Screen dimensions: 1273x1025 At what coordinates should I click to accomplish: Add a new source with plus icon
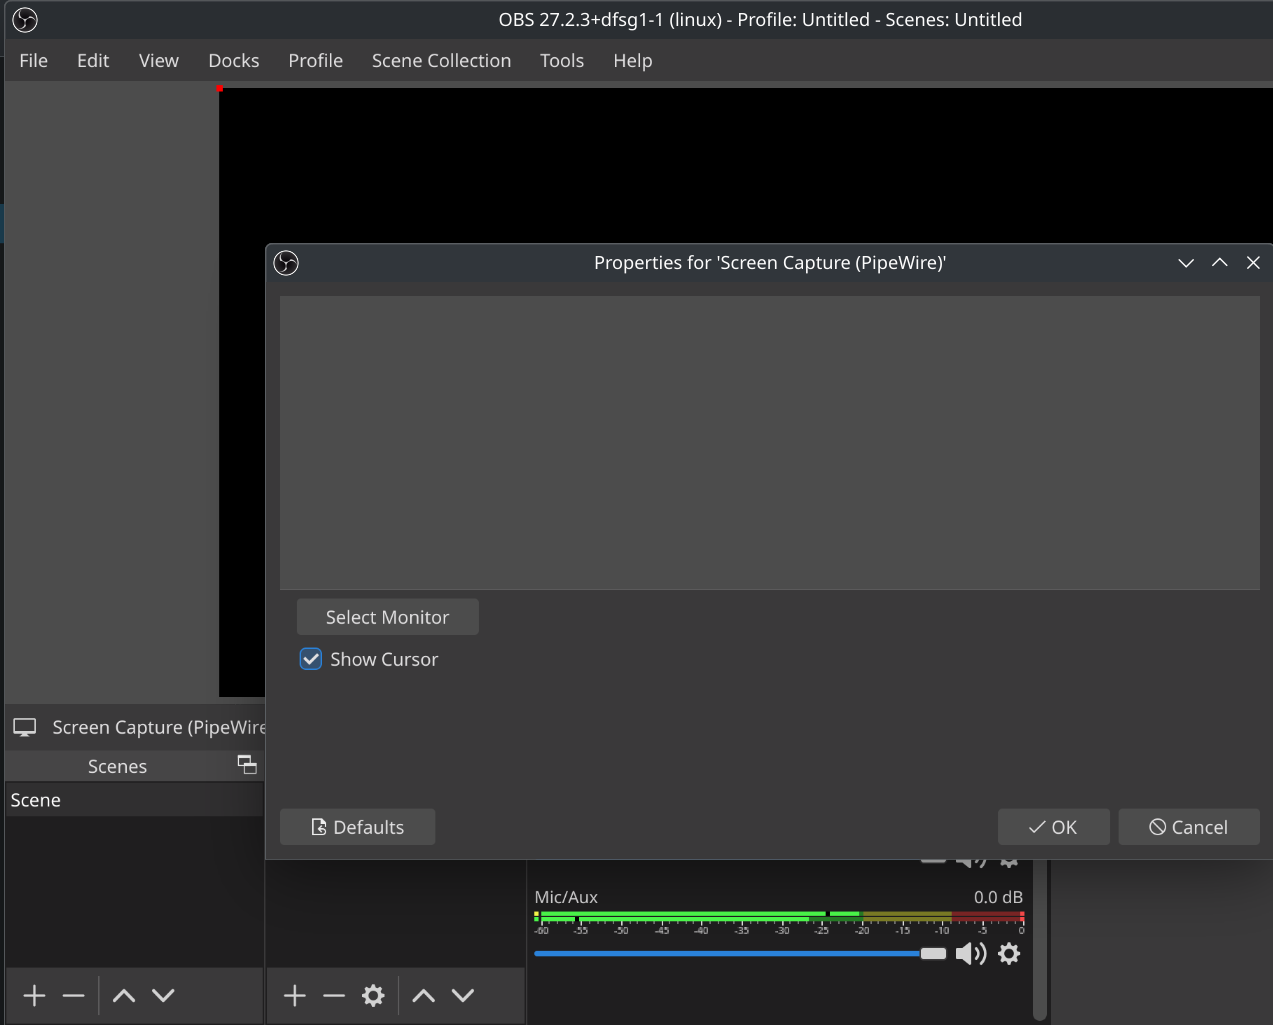(x=295, y=995)
